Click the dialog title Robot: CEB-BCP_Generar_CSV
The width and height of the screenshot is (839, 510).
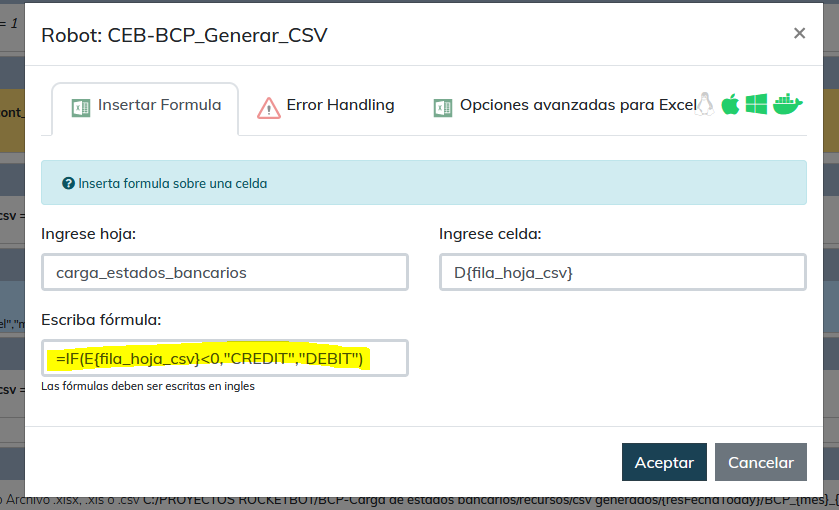point(184,36)
